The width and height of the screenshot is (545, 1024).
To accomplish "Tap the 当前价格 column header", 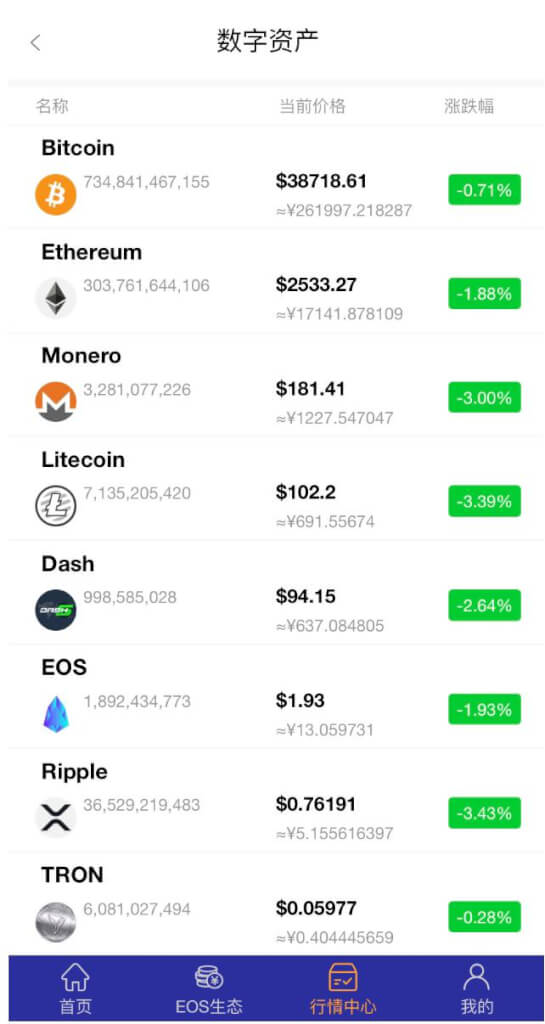I will (313, 106).
